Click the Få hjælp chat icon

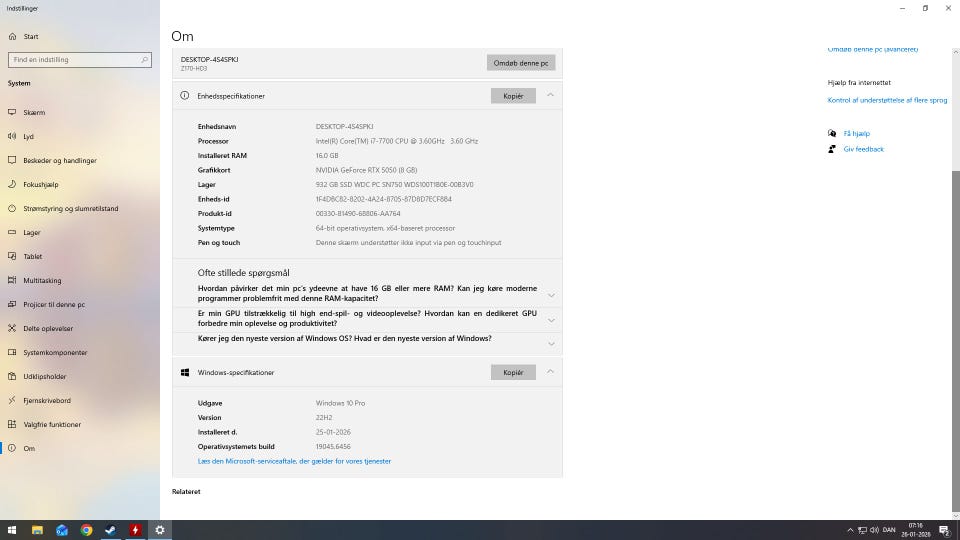[832, 133]
